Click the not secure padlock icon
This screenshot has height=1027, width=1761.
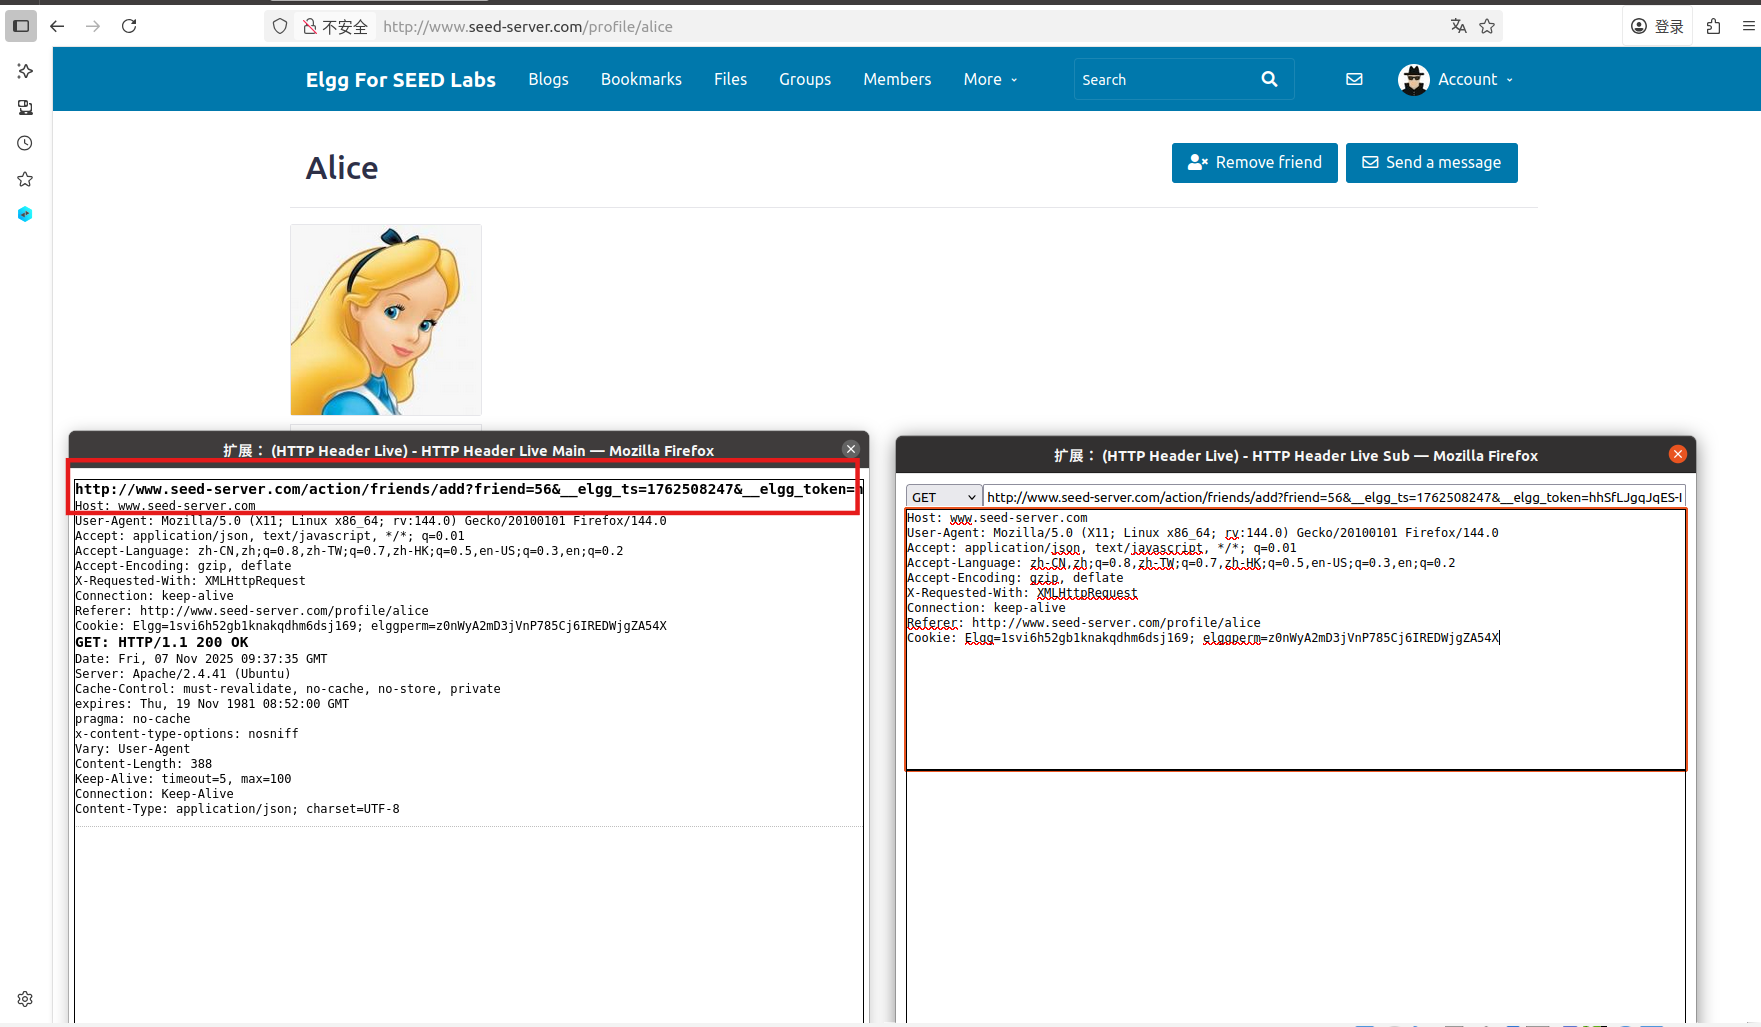310,26
